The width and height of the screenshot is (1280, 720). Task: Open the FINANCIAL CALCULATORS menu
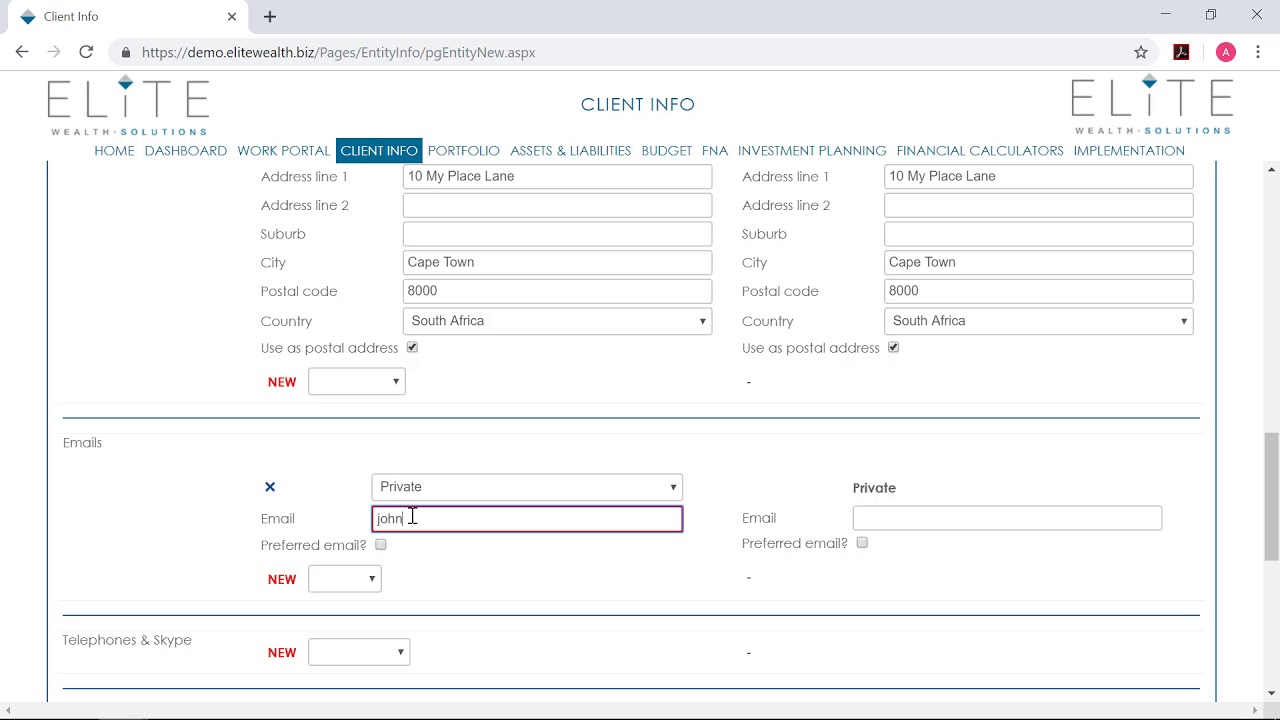point(979,151)
